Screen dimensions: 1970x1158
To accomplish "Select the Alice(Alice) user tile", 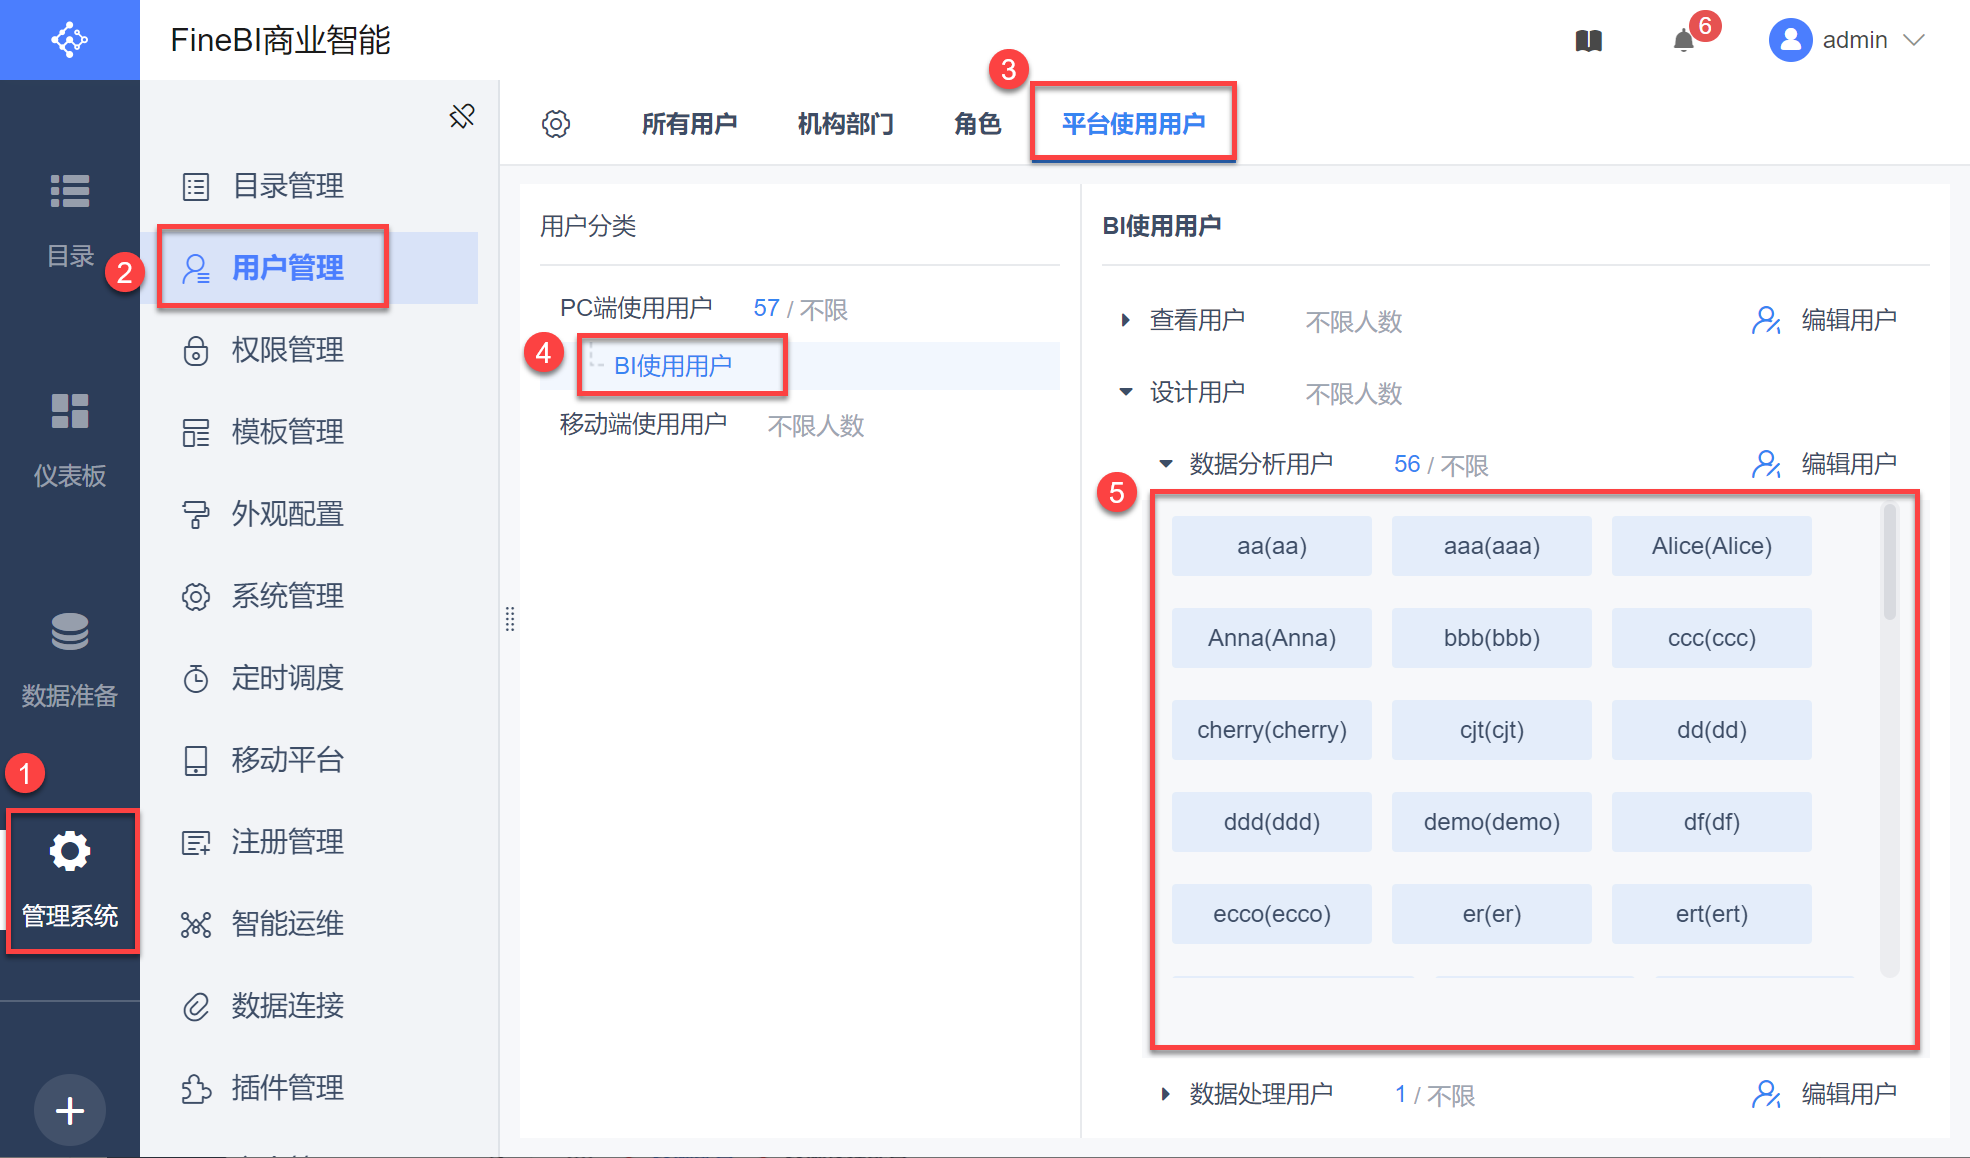I will [1711, 546].
